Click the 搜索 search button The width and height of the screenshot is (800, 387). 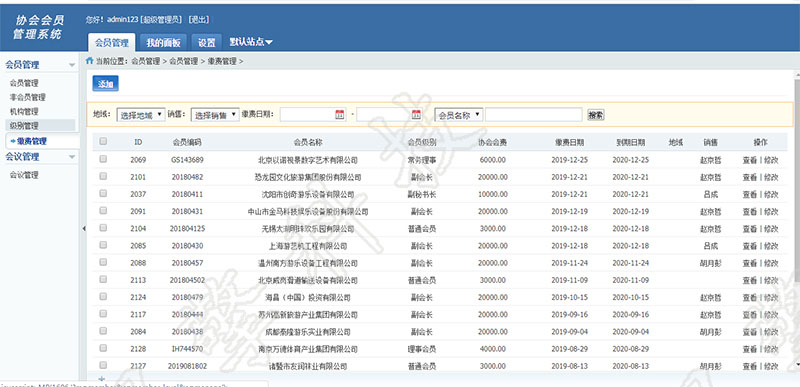596,115
